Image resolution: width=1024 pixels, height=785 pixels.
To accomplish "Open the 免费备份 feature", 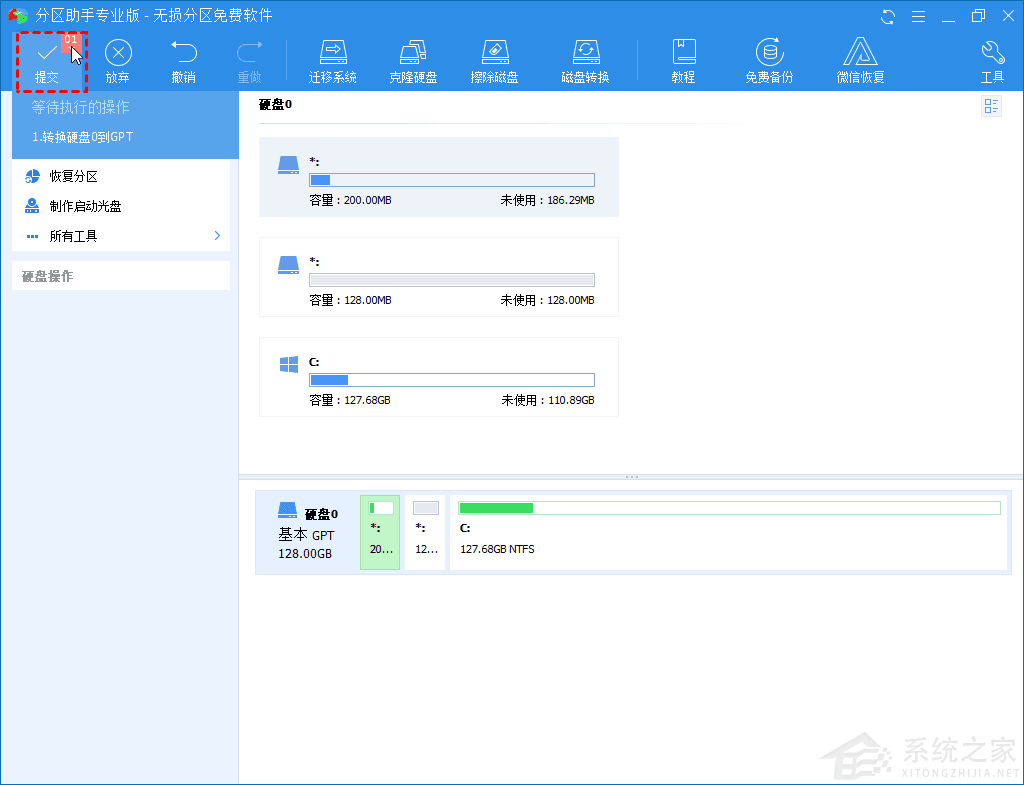I will 768,58.
